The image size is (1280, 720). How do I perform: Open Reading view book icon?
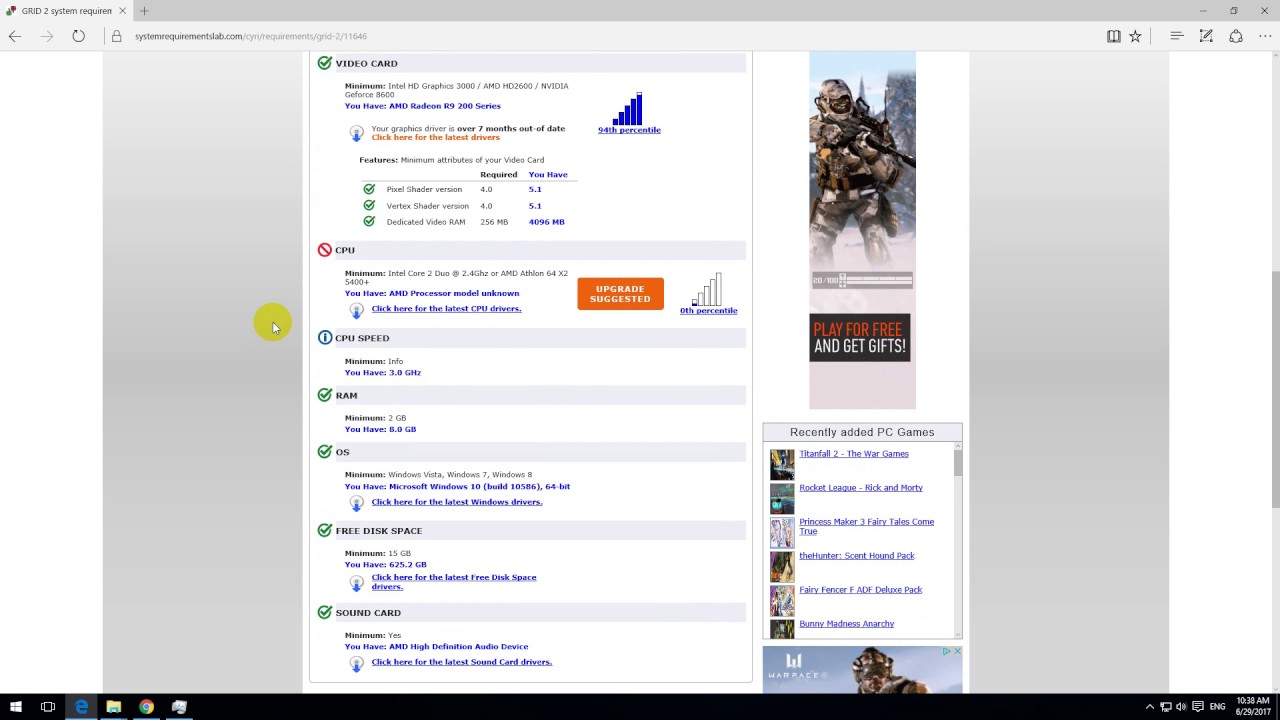(x=1113, y=36)
